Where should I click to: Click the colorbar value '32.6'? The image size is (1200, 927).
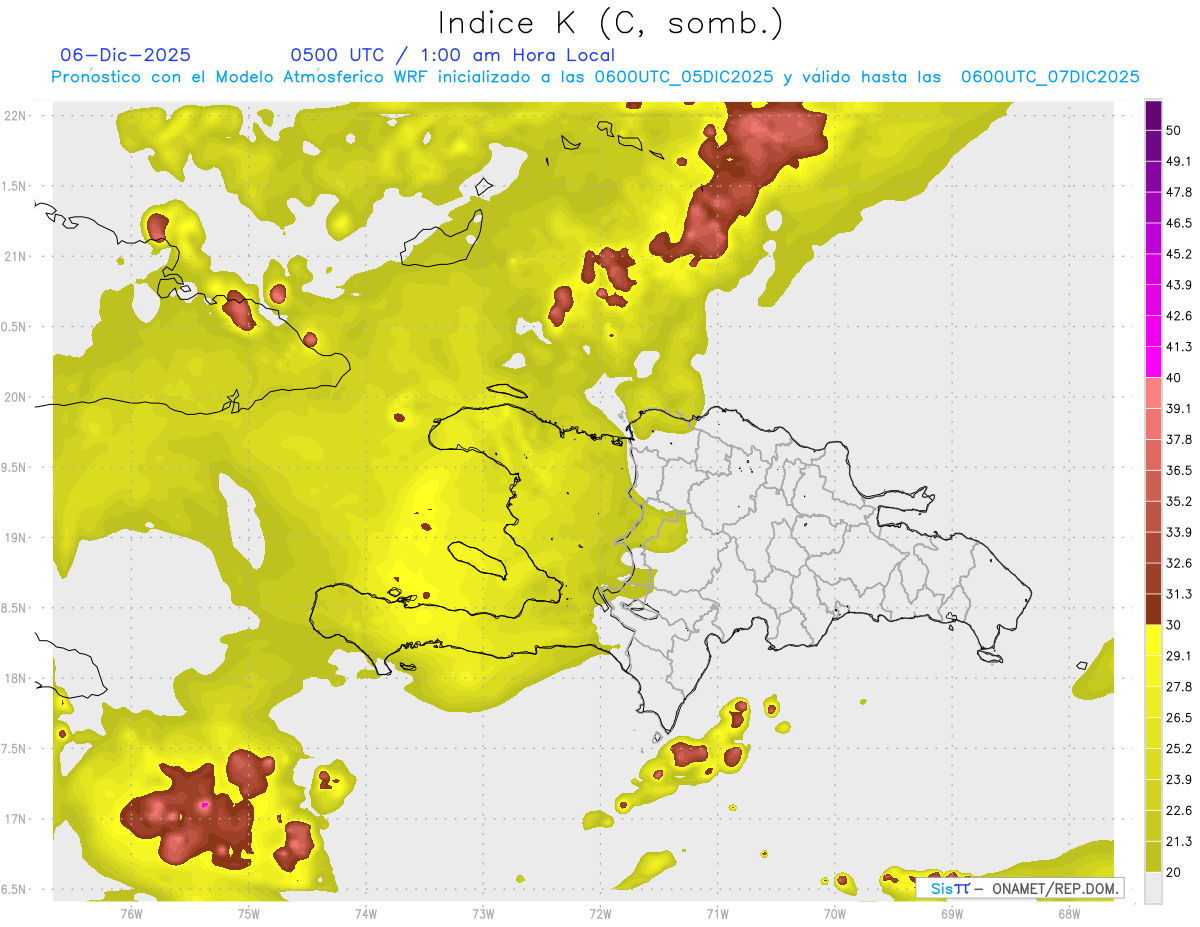pos(1178,563)
